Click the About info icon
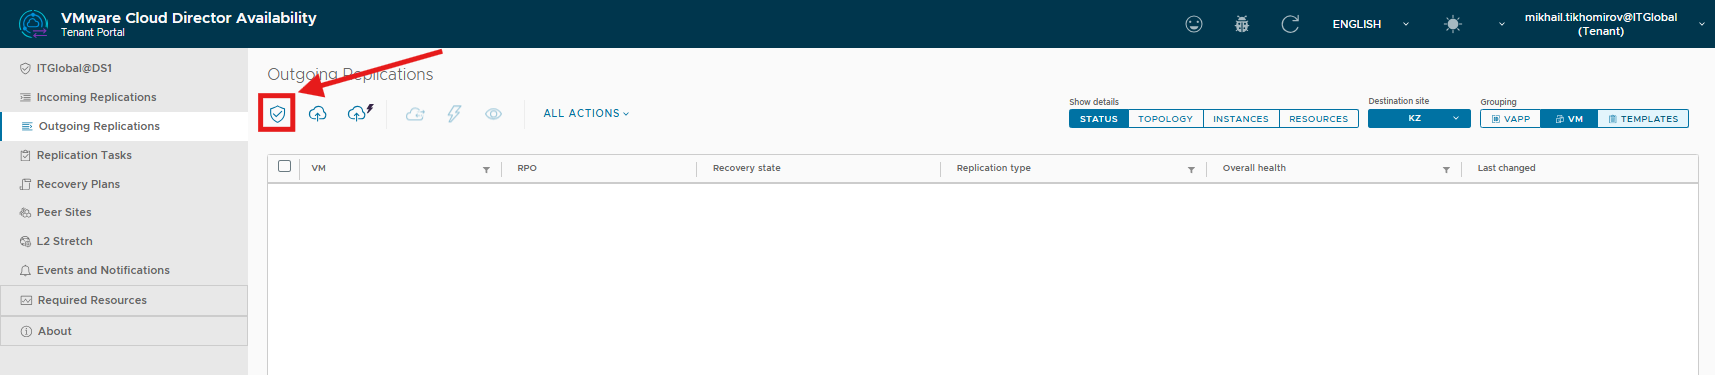 (26, 331)
